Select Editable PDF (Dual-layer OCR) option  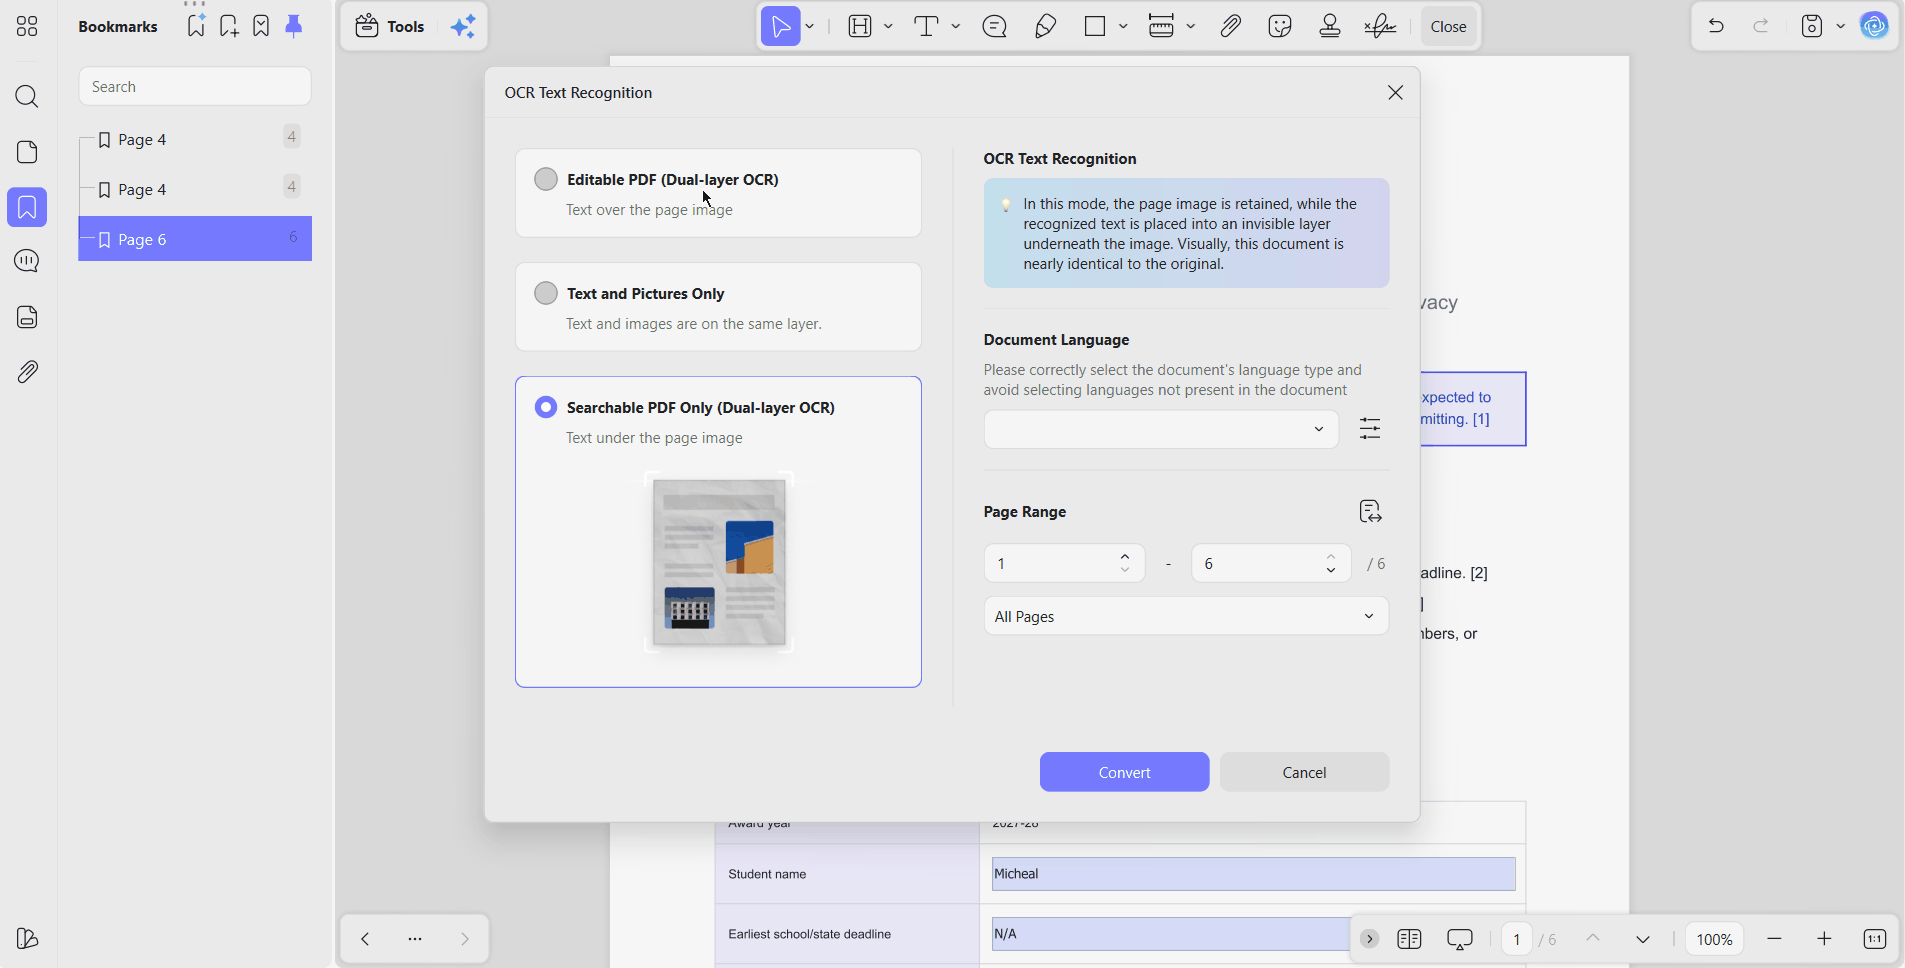pyautogui.click(x=718, y=193)
